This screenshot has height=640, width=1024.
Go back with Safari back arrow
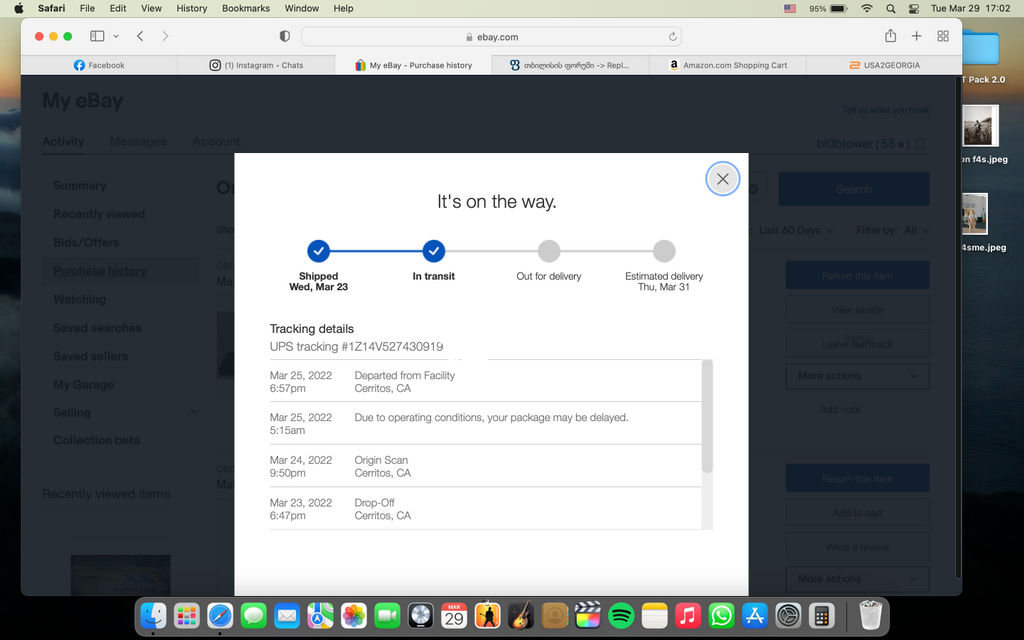pos(140,36)
